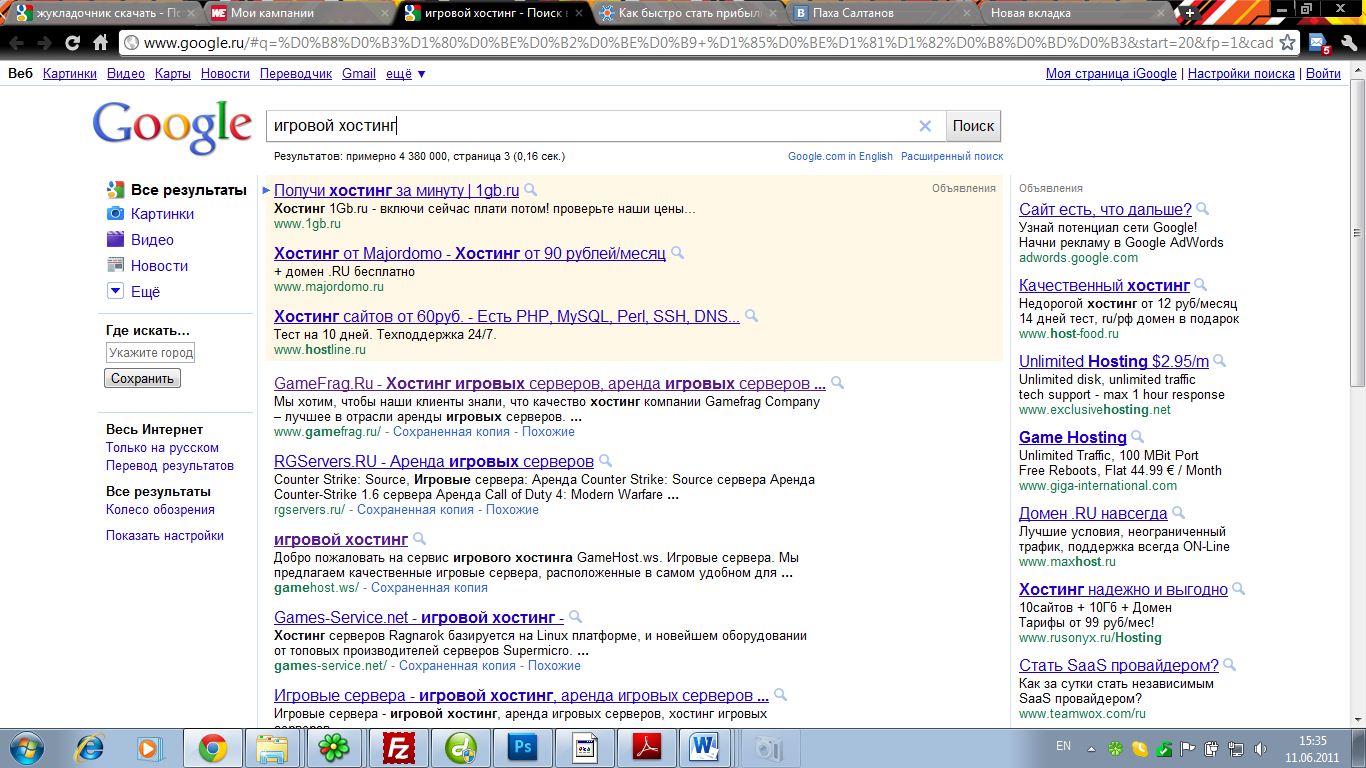Switch to Photoshop in the taskbar
This screenshot has width=1366, height=768.
point(523,748)
